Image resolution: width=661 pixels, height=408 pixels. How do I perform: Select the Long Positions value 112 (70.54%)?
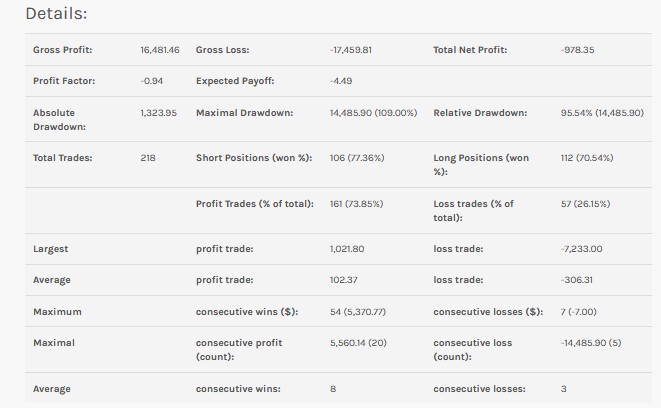coord(587,157)
